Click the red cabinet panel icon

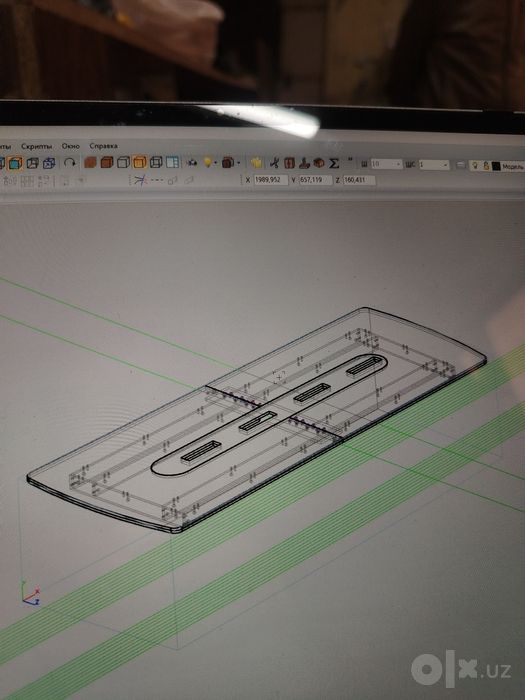[289, 163]
